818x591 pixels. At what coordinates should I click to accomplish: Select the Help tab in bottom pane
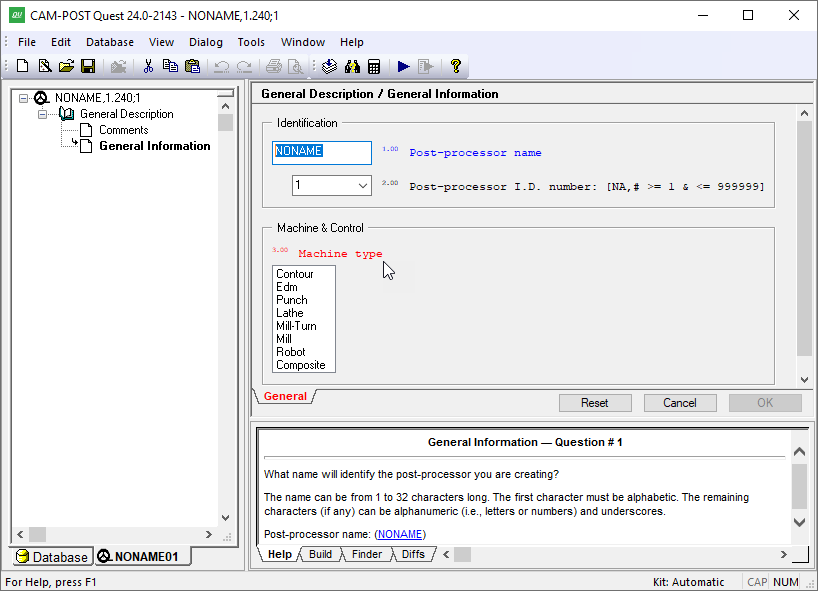pyautogui.click(x=280, y=554)
